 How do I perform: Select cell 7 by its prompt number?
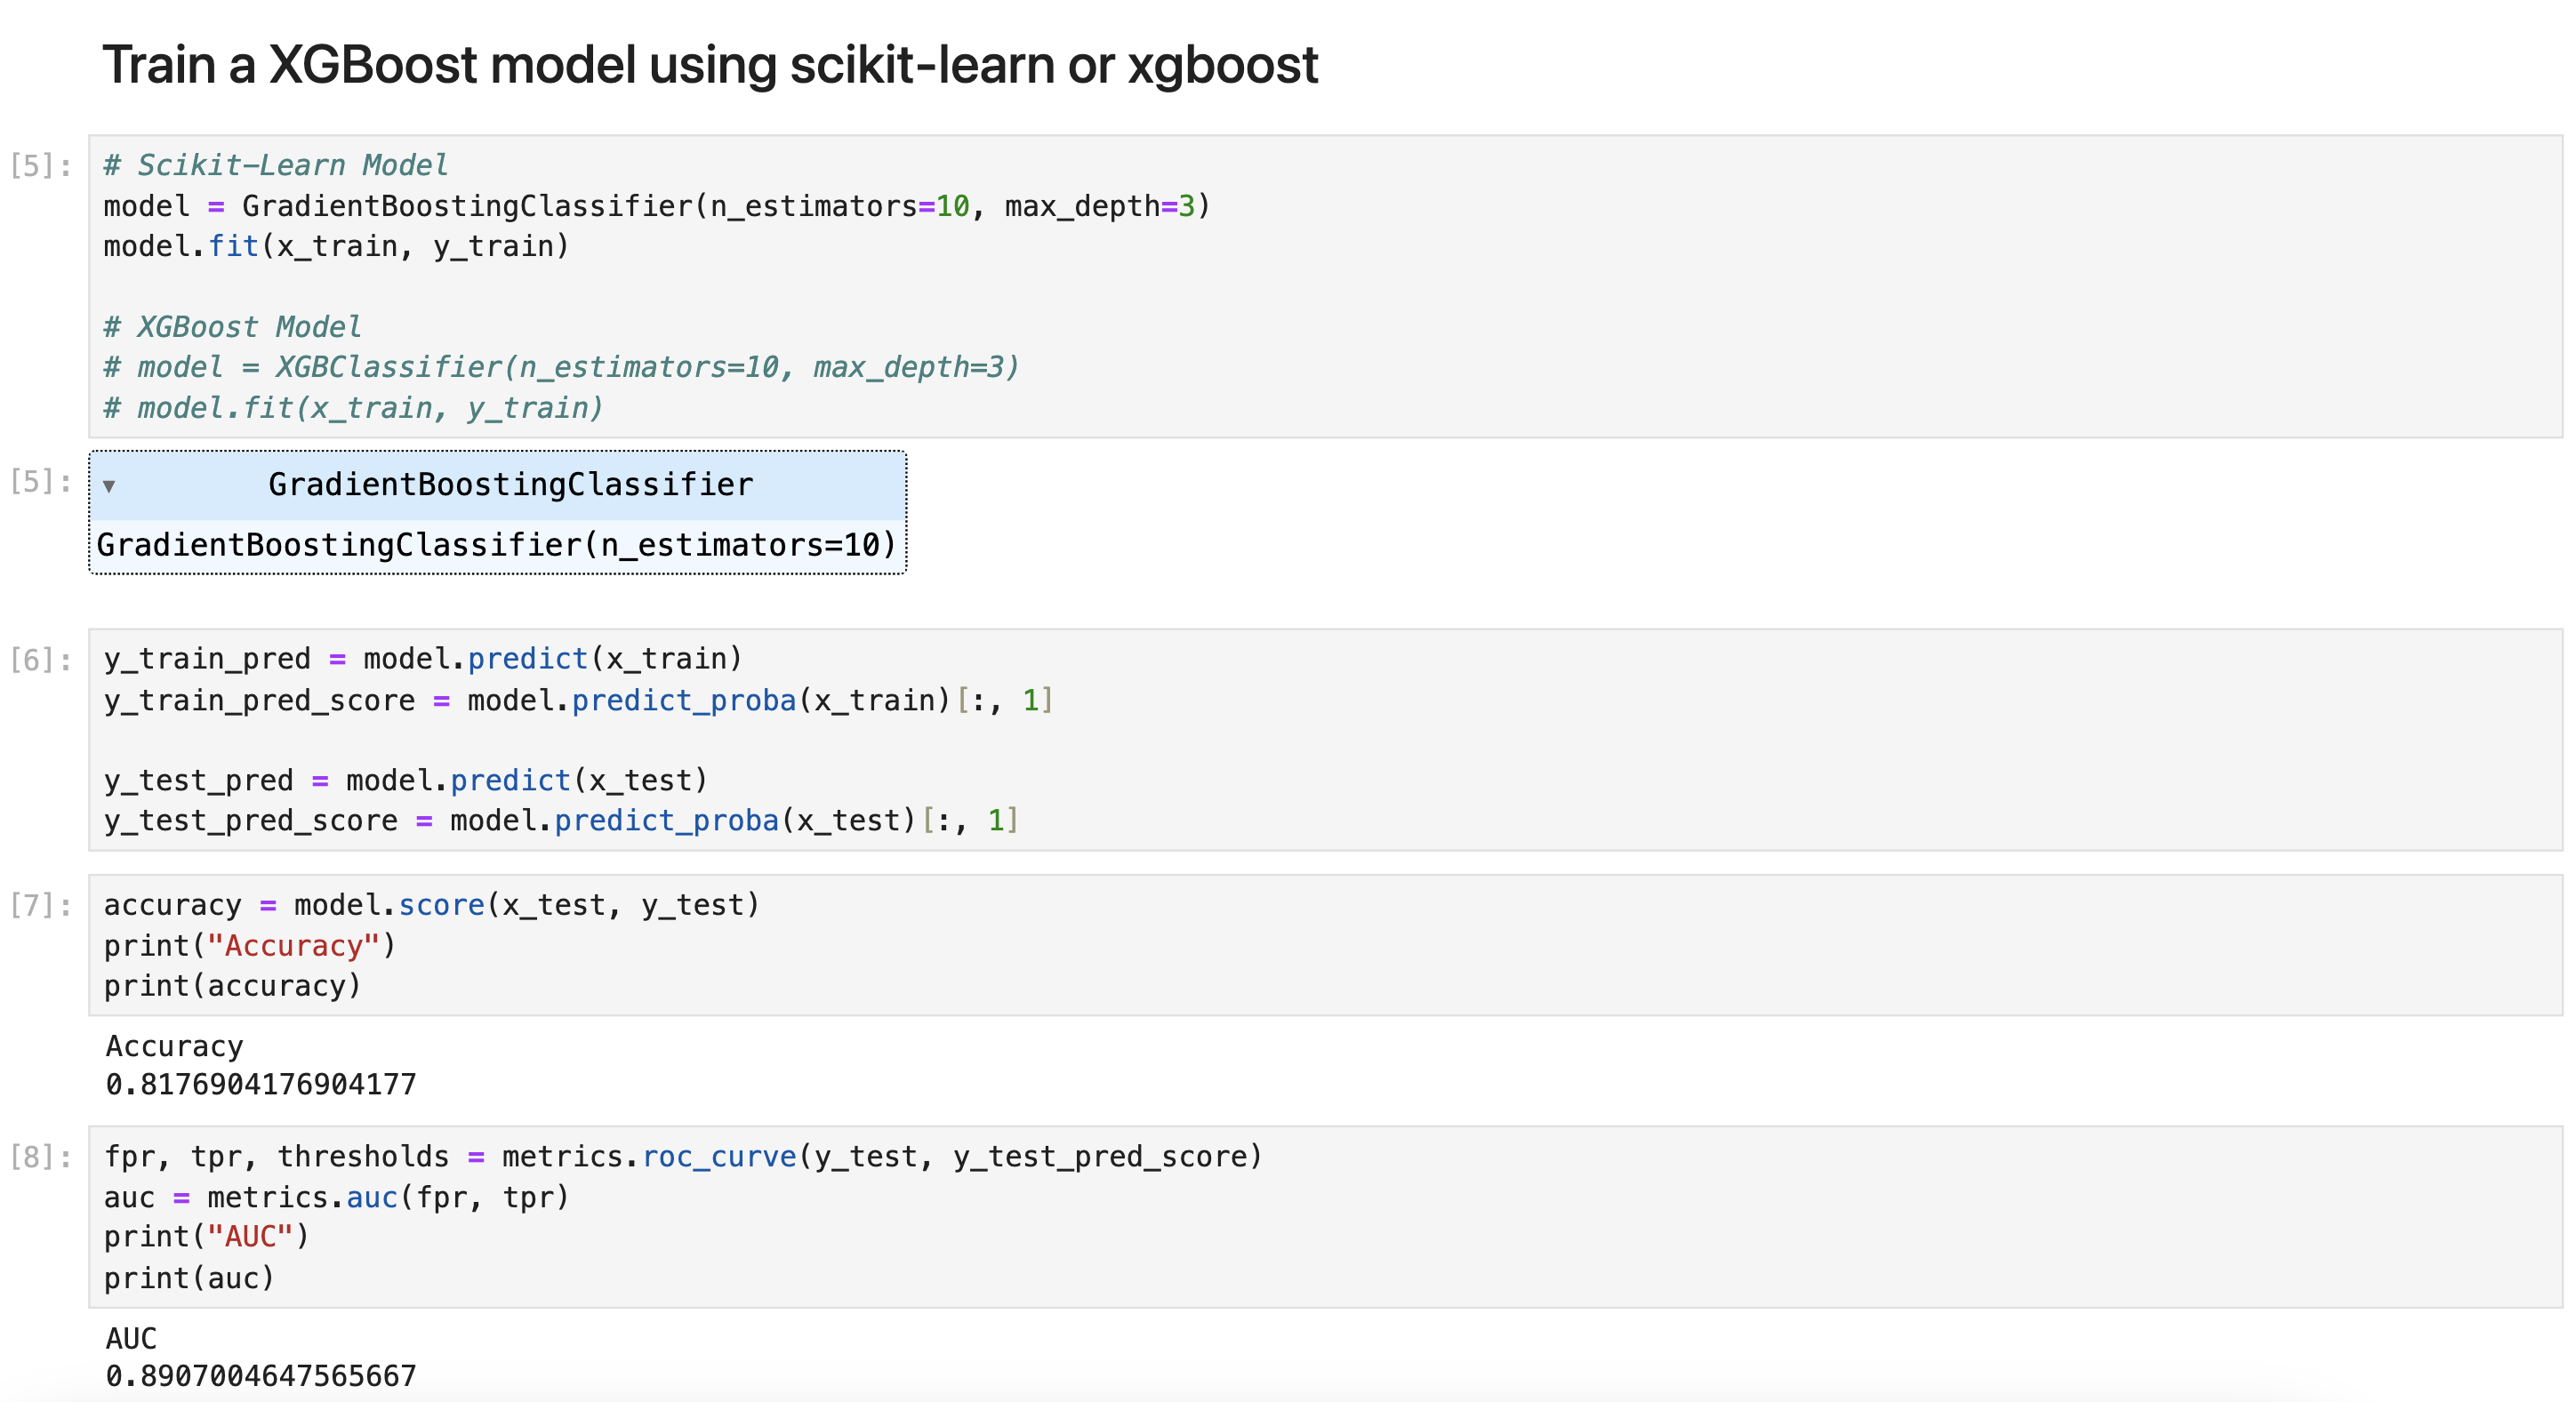click(x=41, y=906)
